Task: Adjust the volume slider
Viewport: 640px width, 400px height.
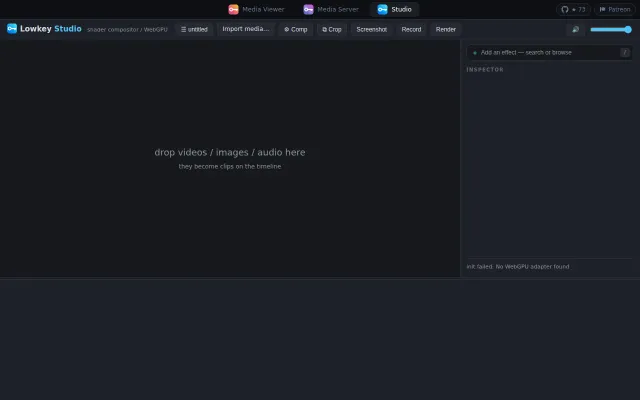Action: click(611, 29)
